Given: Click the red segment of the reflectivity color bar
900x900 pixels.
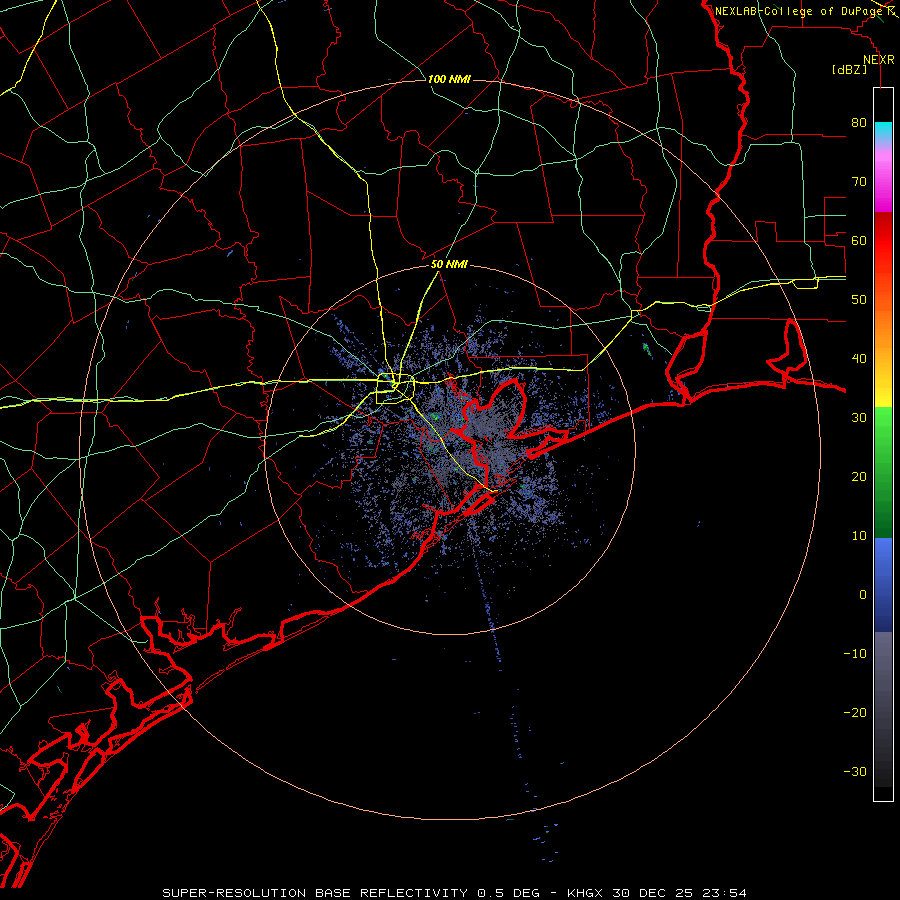Looking at the screenshot, I should tap(883, 244).
